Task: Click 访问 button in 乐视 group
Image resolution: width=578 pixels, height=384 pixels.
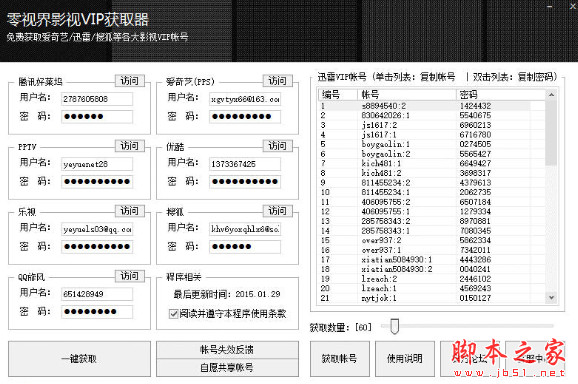Action: point(129,211)
